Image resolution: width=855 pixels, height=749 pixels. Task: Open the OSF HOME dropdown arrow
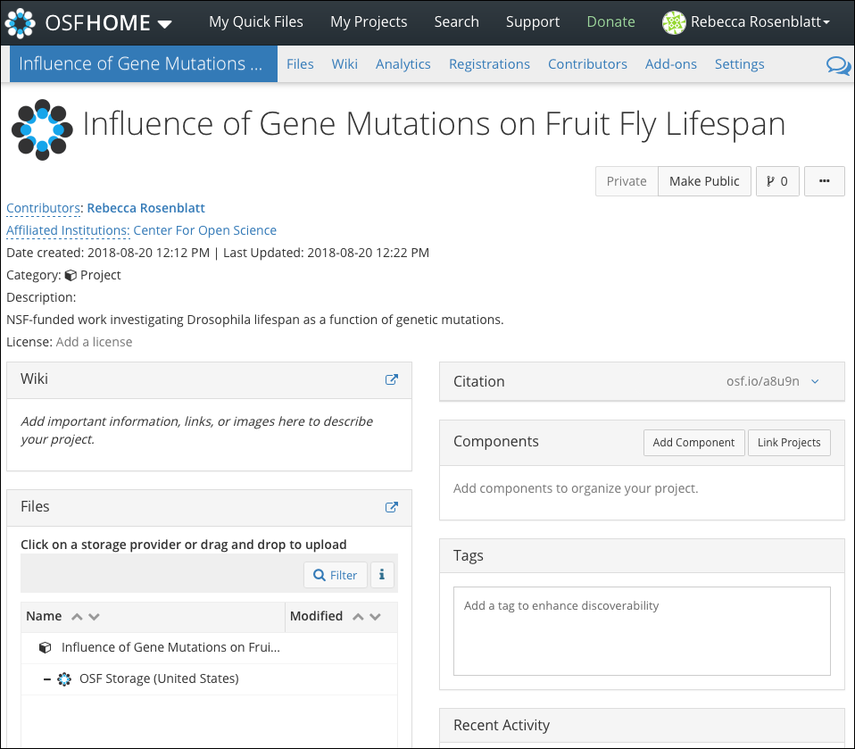point(165,23)
